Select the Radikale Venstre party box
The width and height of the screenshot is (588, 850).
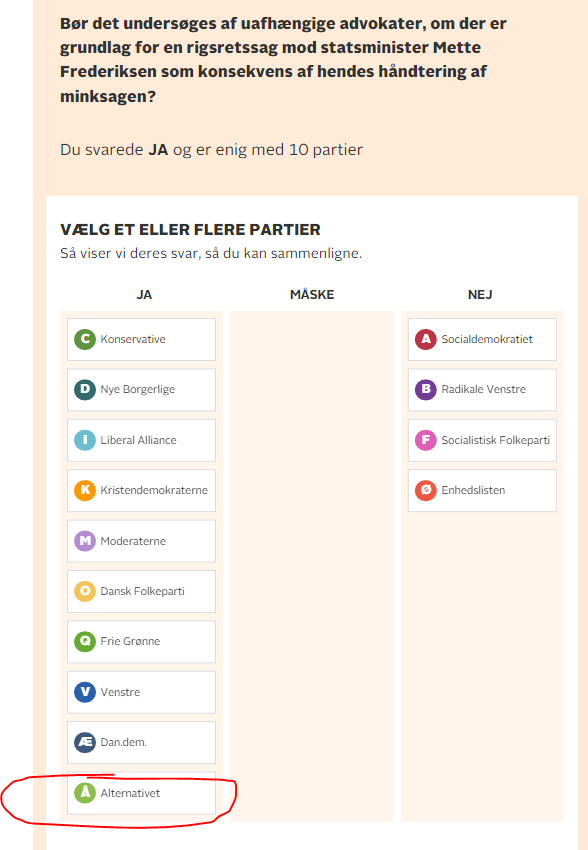482,390
